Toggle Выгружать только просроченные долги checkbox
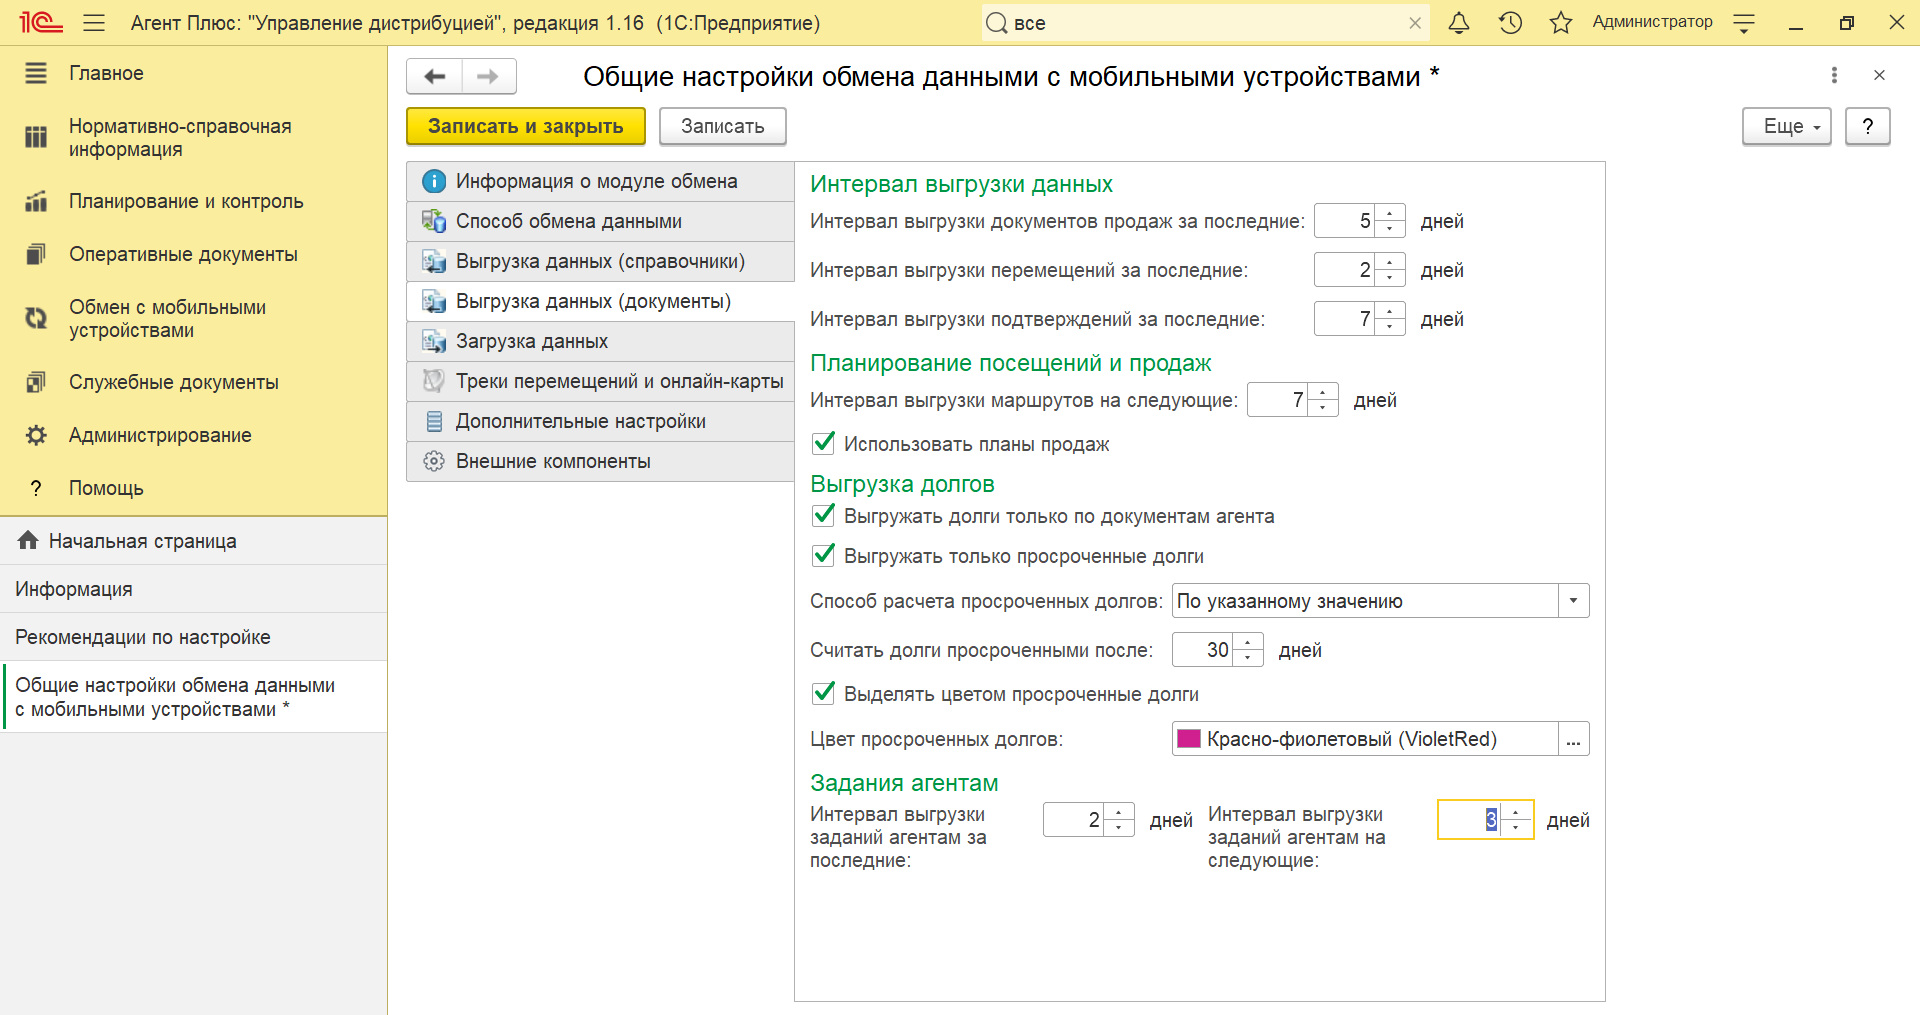1920x1015 pixels. [824, 555]
